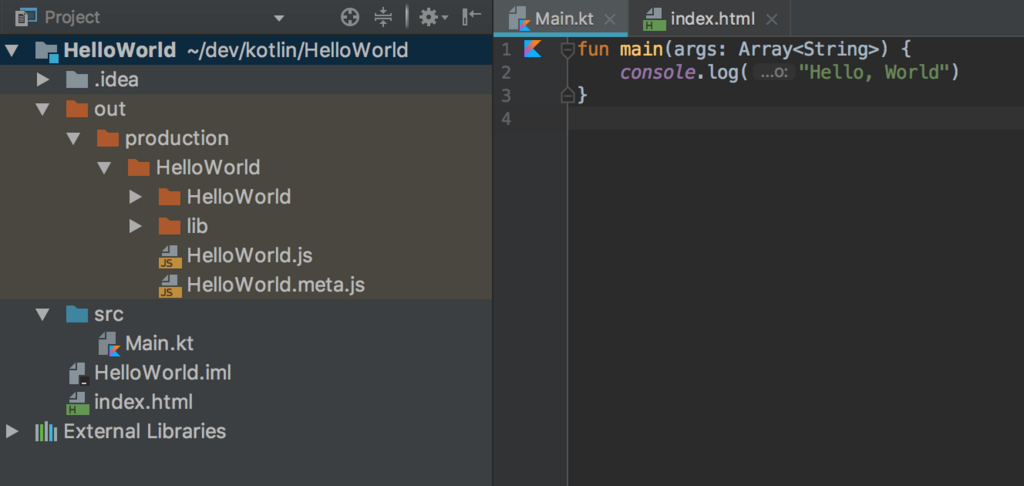Click the index.html file icon in tree
This screenshot has width=1024, height=486.
pyautogui.click(x=78, y=403)
